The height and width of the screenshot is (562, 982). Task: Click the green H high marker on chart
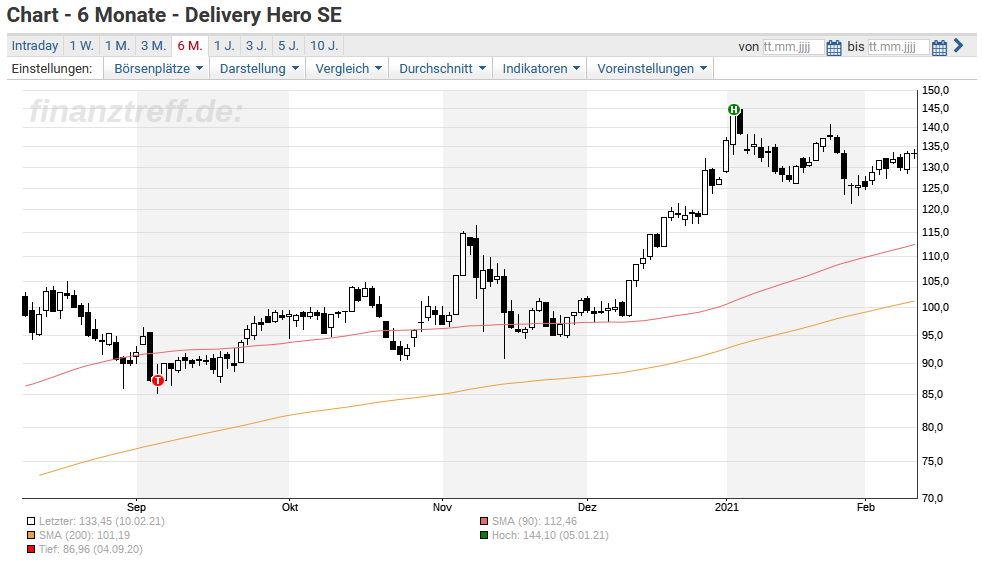tap(734, 110)
